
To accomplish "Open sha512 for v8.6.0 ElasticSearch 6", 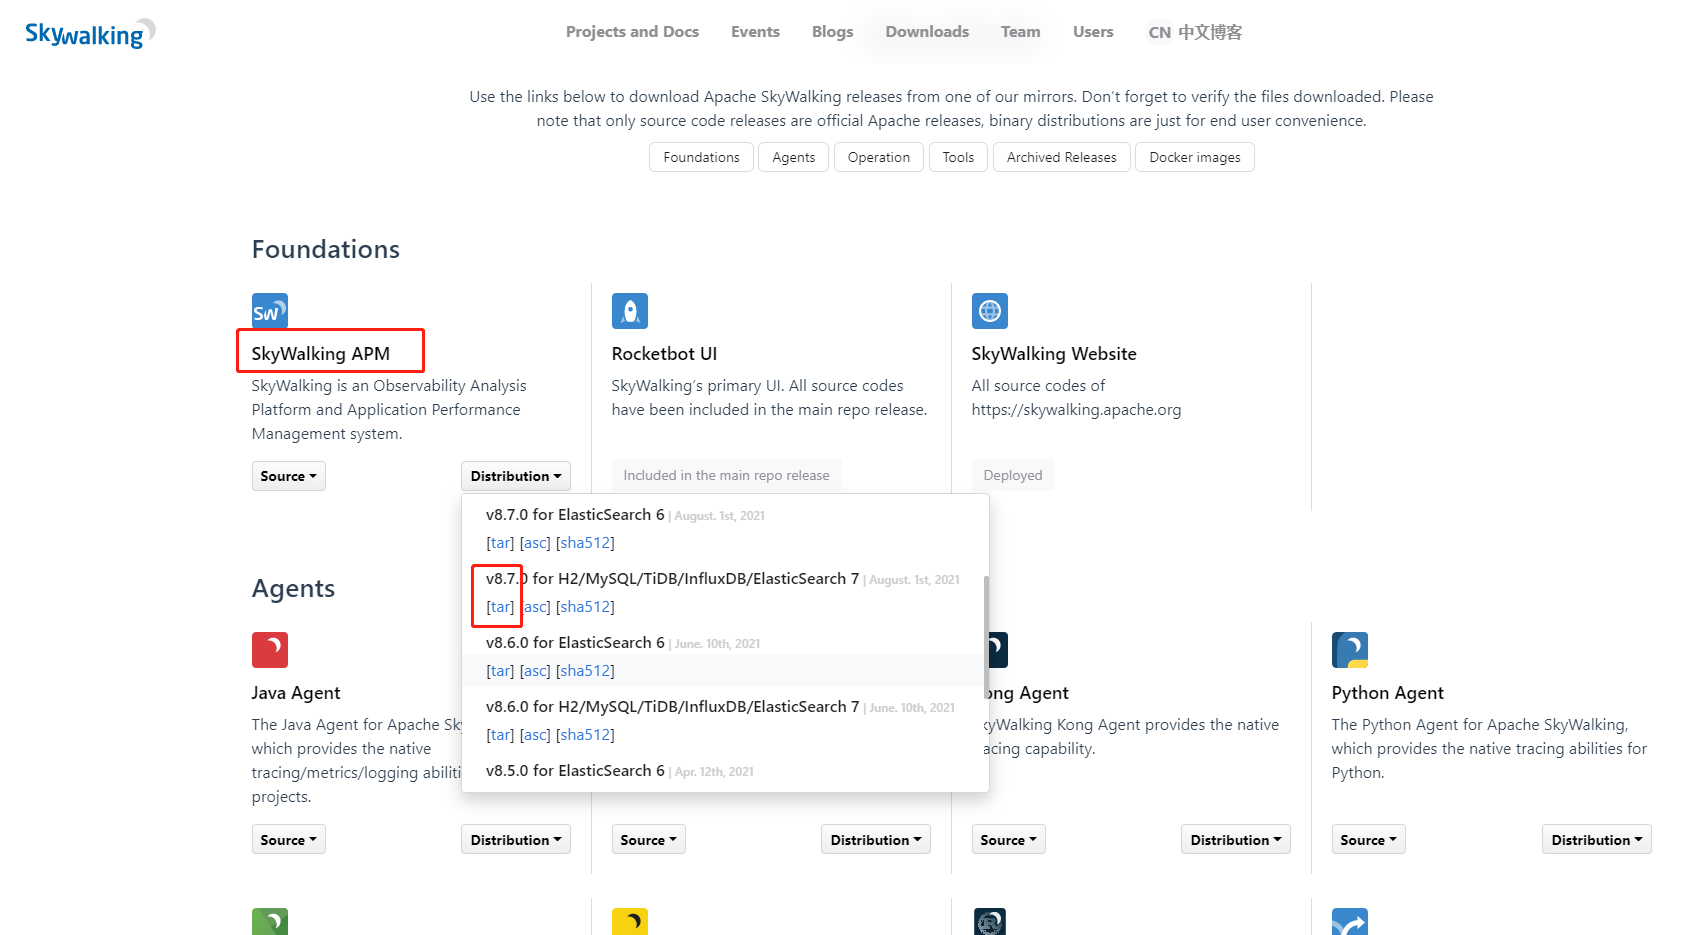I will pyautogui.click(x=585, y=671).
